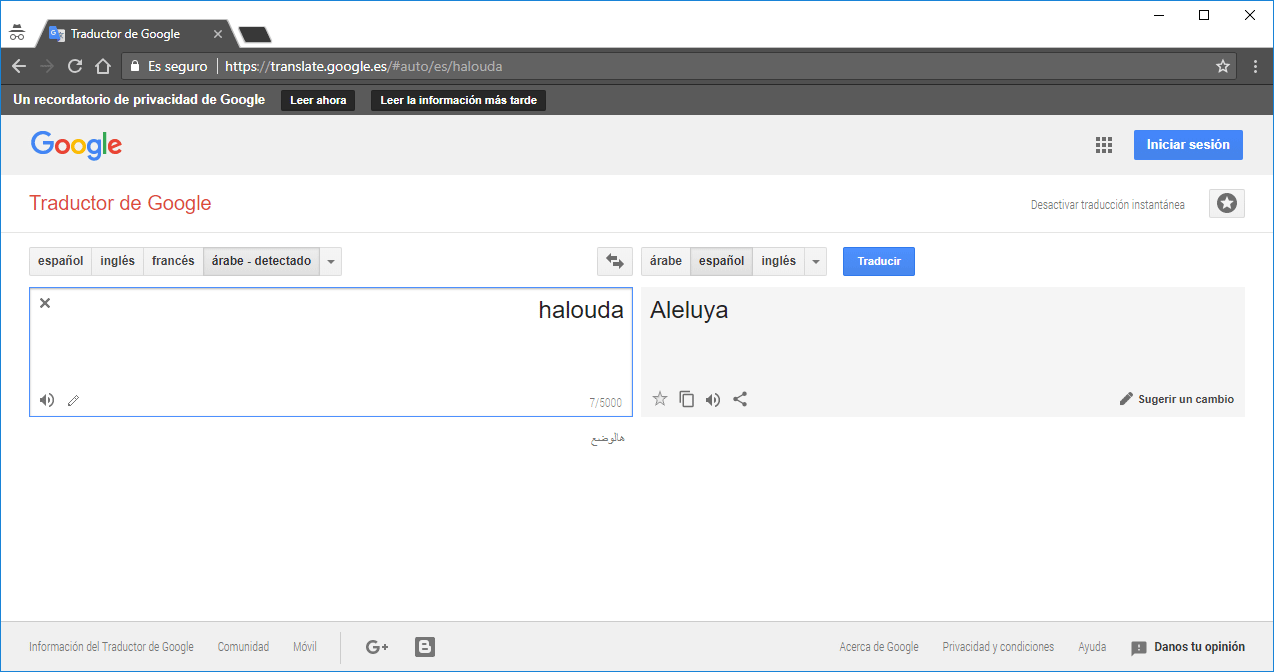The height and width of the screenshot is (672, 1274).
Task: Click Desactivar traducción instantánea link
Action: [1107, 205]
